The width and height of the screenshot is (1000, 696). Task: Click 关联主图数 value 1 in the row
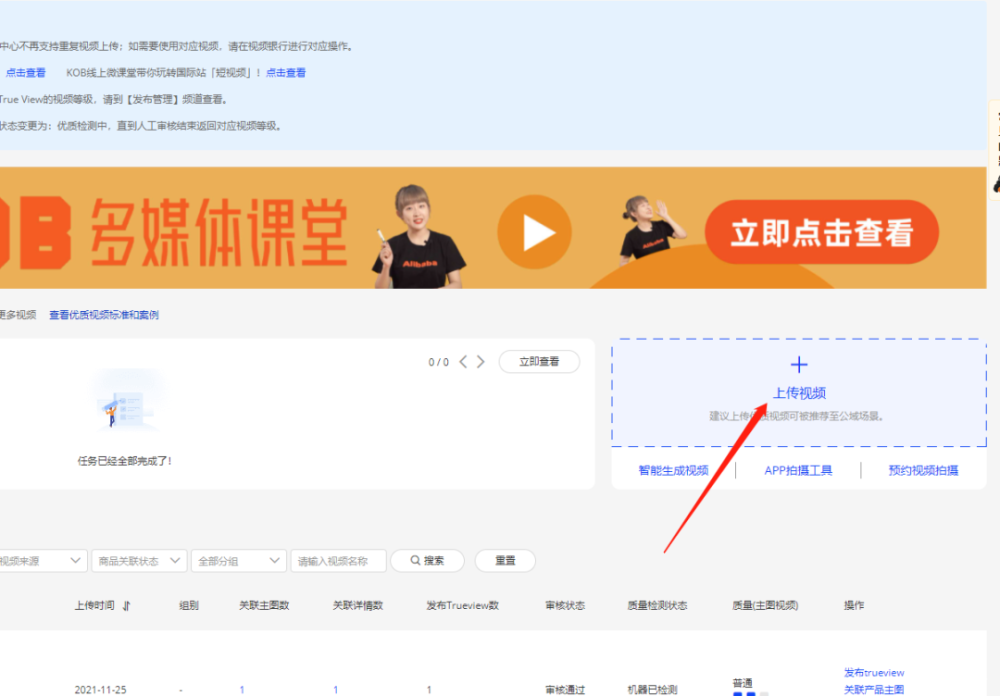click(242, 690)
